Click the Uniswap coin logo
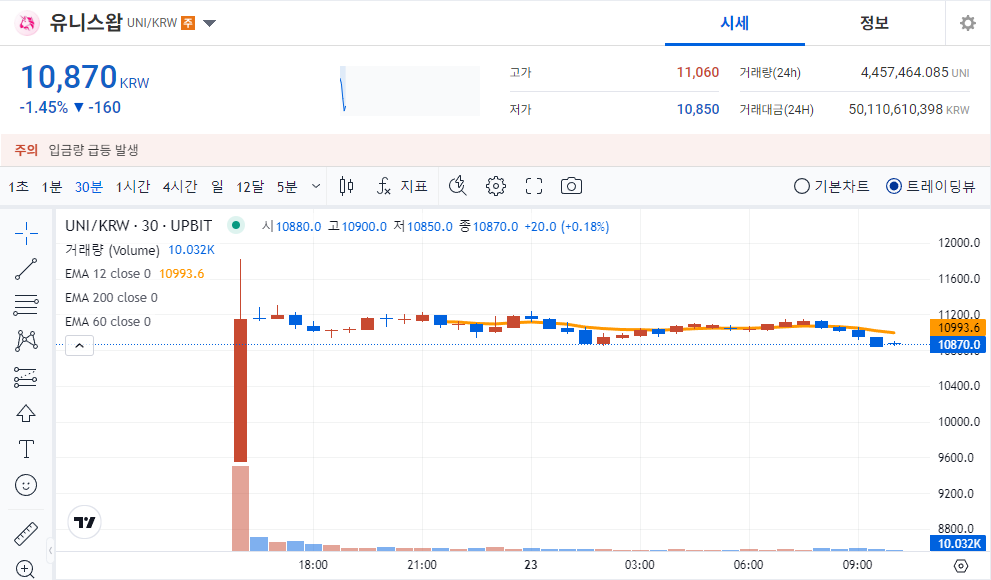991x580 pixels. tap(27, 23)
